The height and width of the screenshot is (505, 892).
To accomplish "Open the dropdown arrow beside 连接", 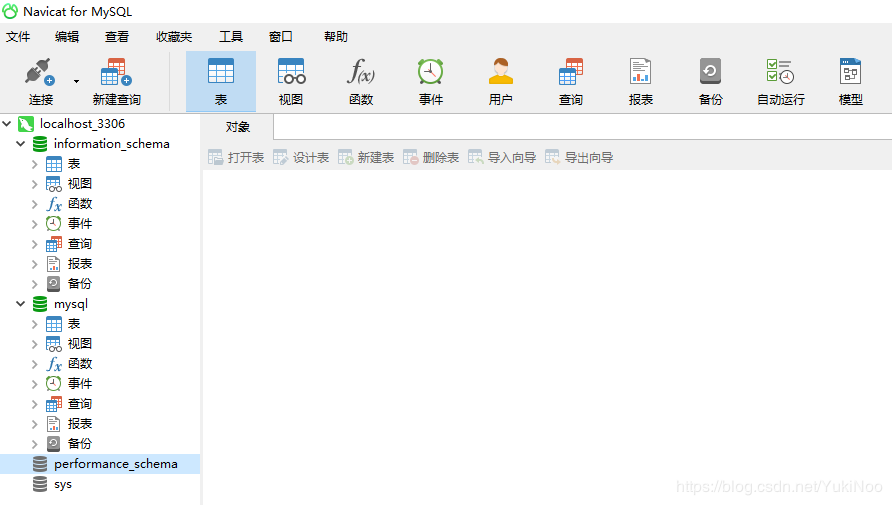I will [76, 80].
